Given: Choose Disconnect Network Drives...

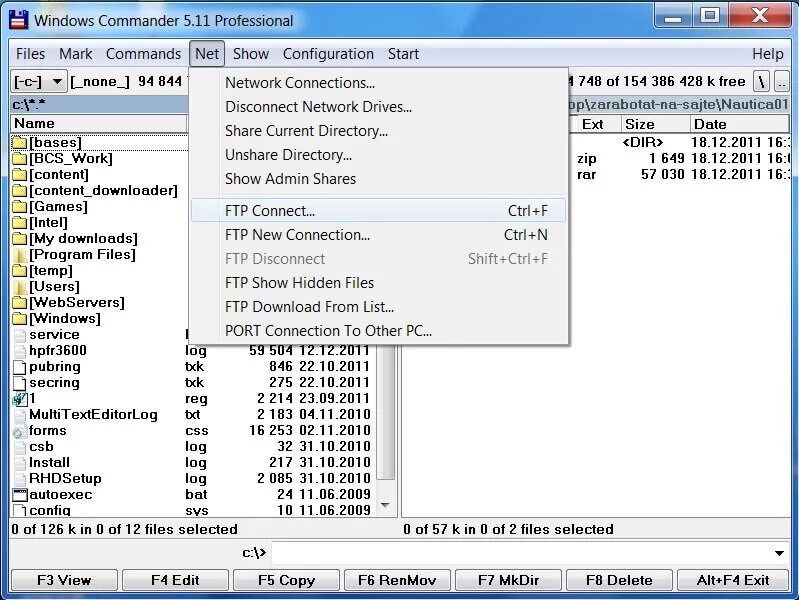Looking at the screenshot, I should coord(379,107).
